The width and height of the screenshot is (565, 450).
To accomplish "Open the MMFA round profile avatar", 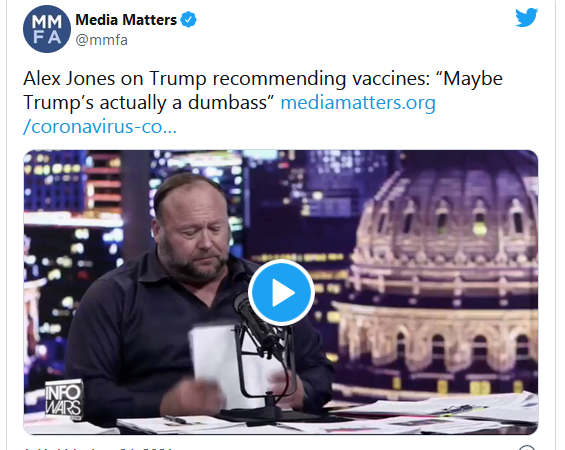I will coord(47,29).
